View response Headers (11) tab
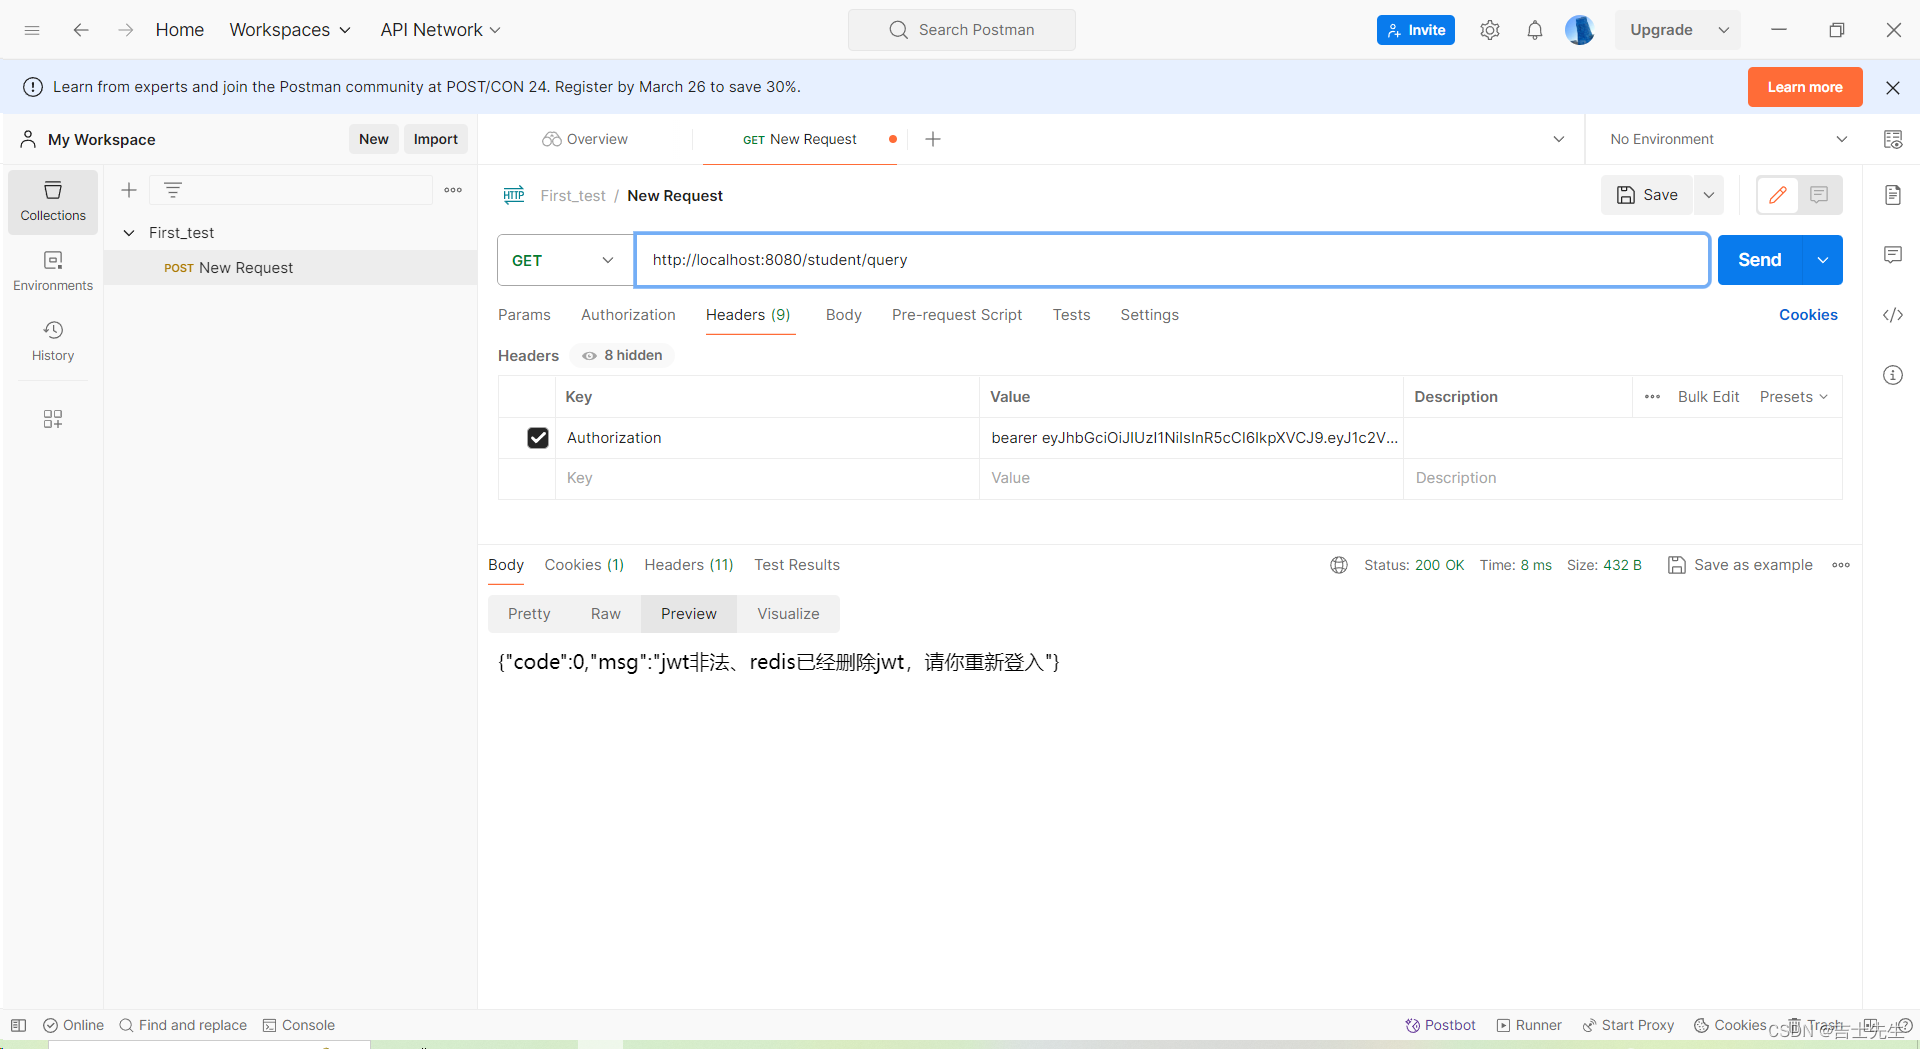Screen dimensions: 1920x1049 point(689,565)
